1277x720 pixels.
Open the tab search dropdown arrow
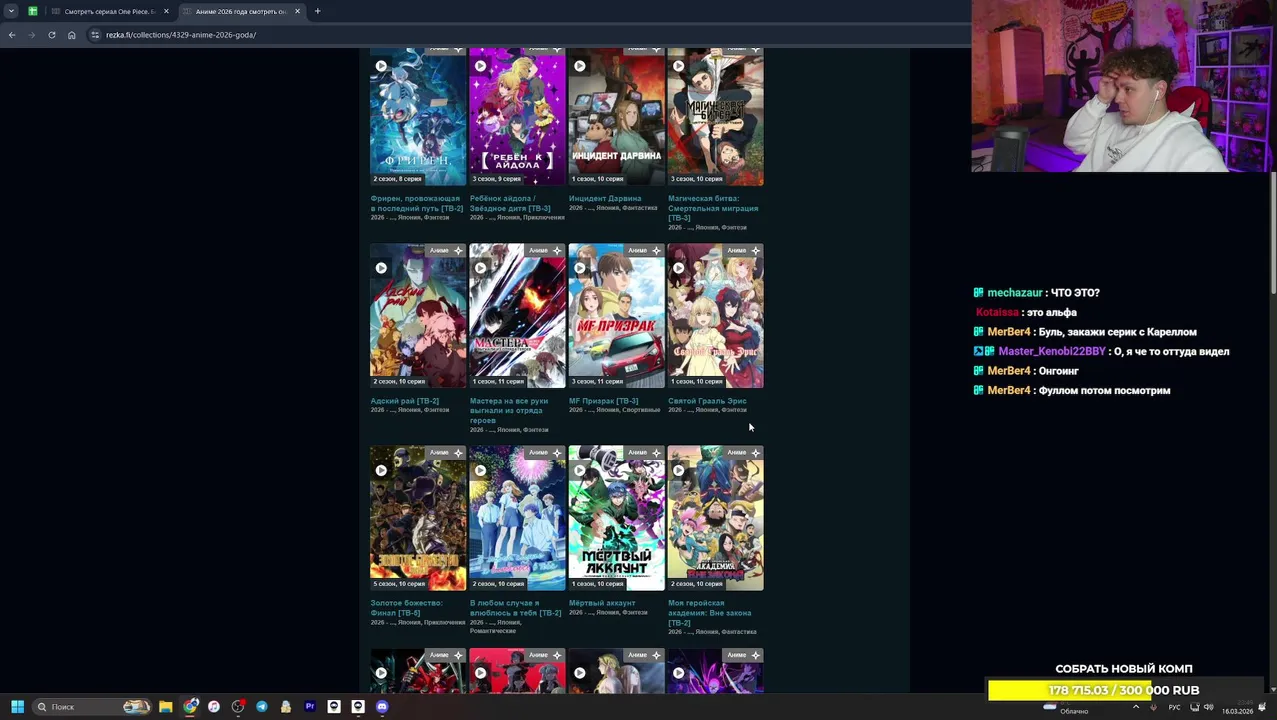pos(11,11)
